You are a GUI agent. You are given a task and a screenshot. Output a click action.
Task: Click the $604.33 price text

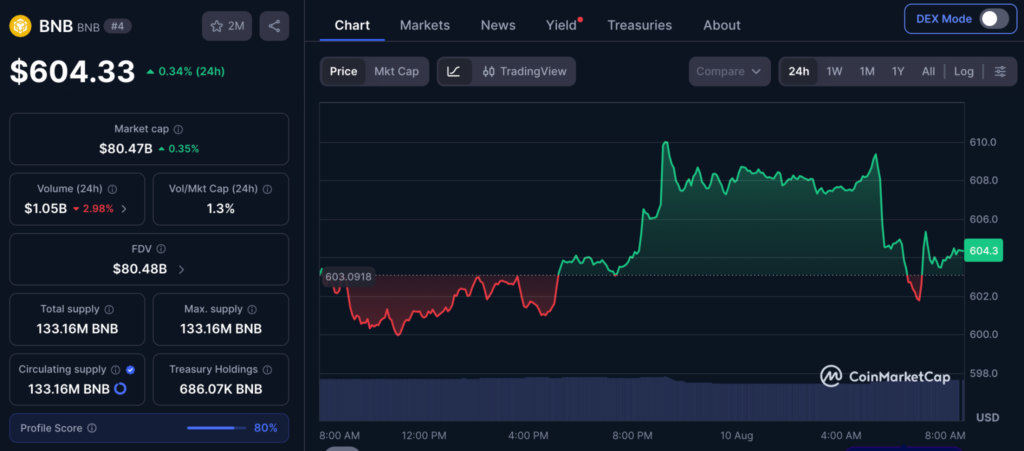(72, 71)
